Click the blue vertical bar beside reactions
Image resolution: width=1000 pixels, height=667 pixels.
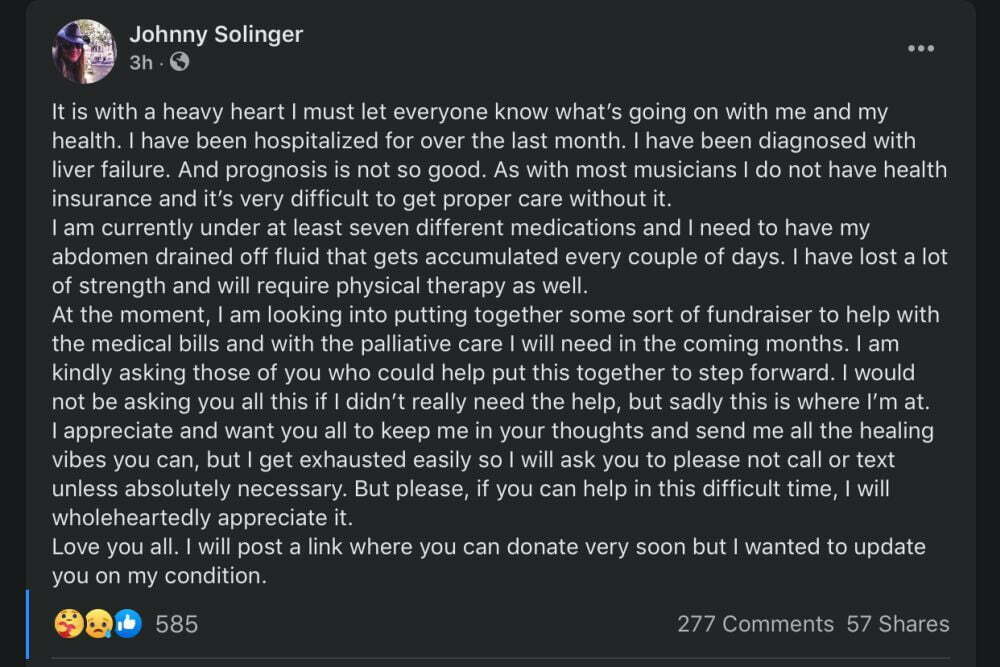[27, 624]
